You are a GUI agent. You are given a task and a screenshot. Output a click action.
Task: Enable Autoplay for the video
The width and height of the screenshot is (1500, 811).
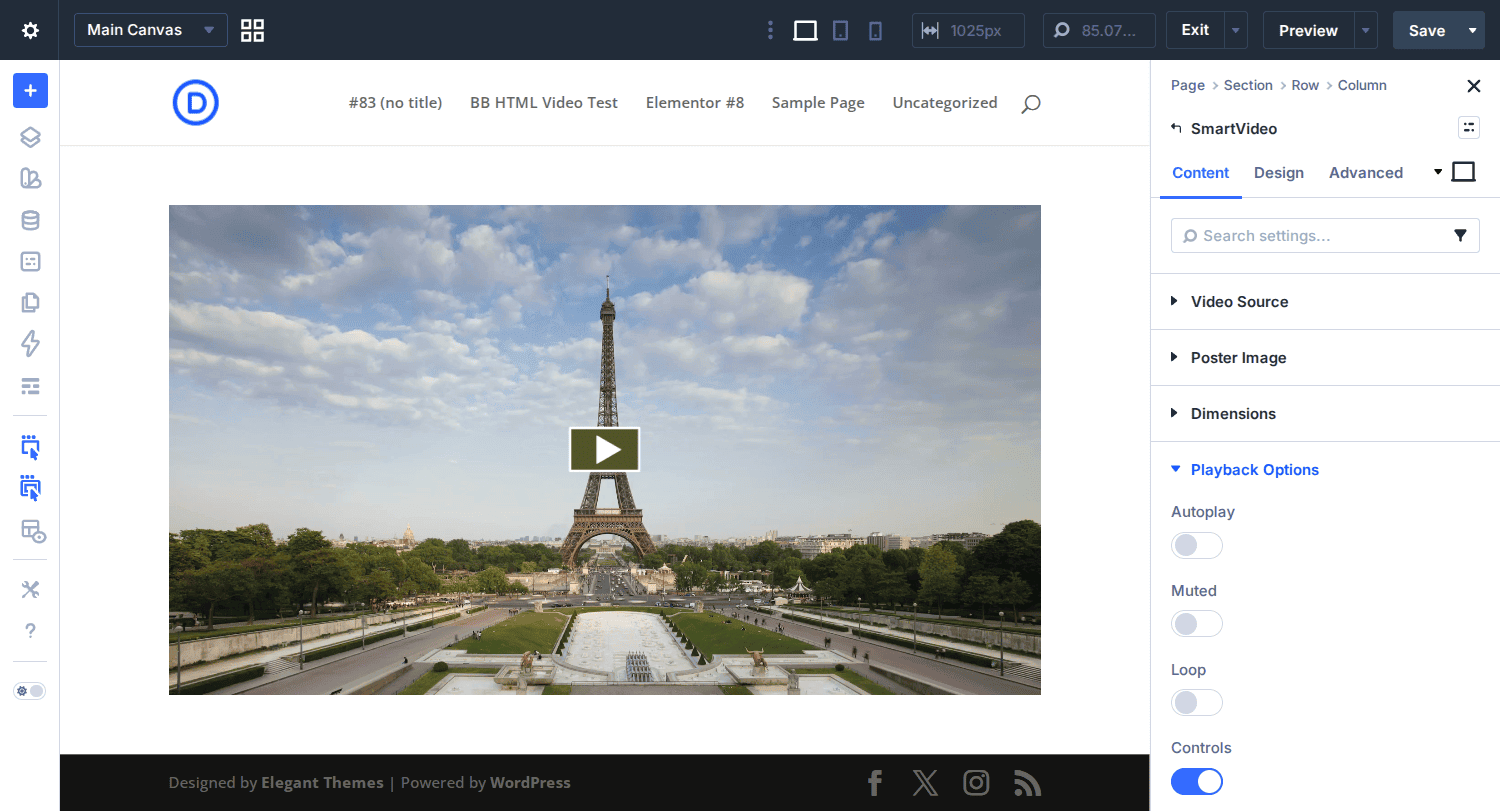[1196, 545]
